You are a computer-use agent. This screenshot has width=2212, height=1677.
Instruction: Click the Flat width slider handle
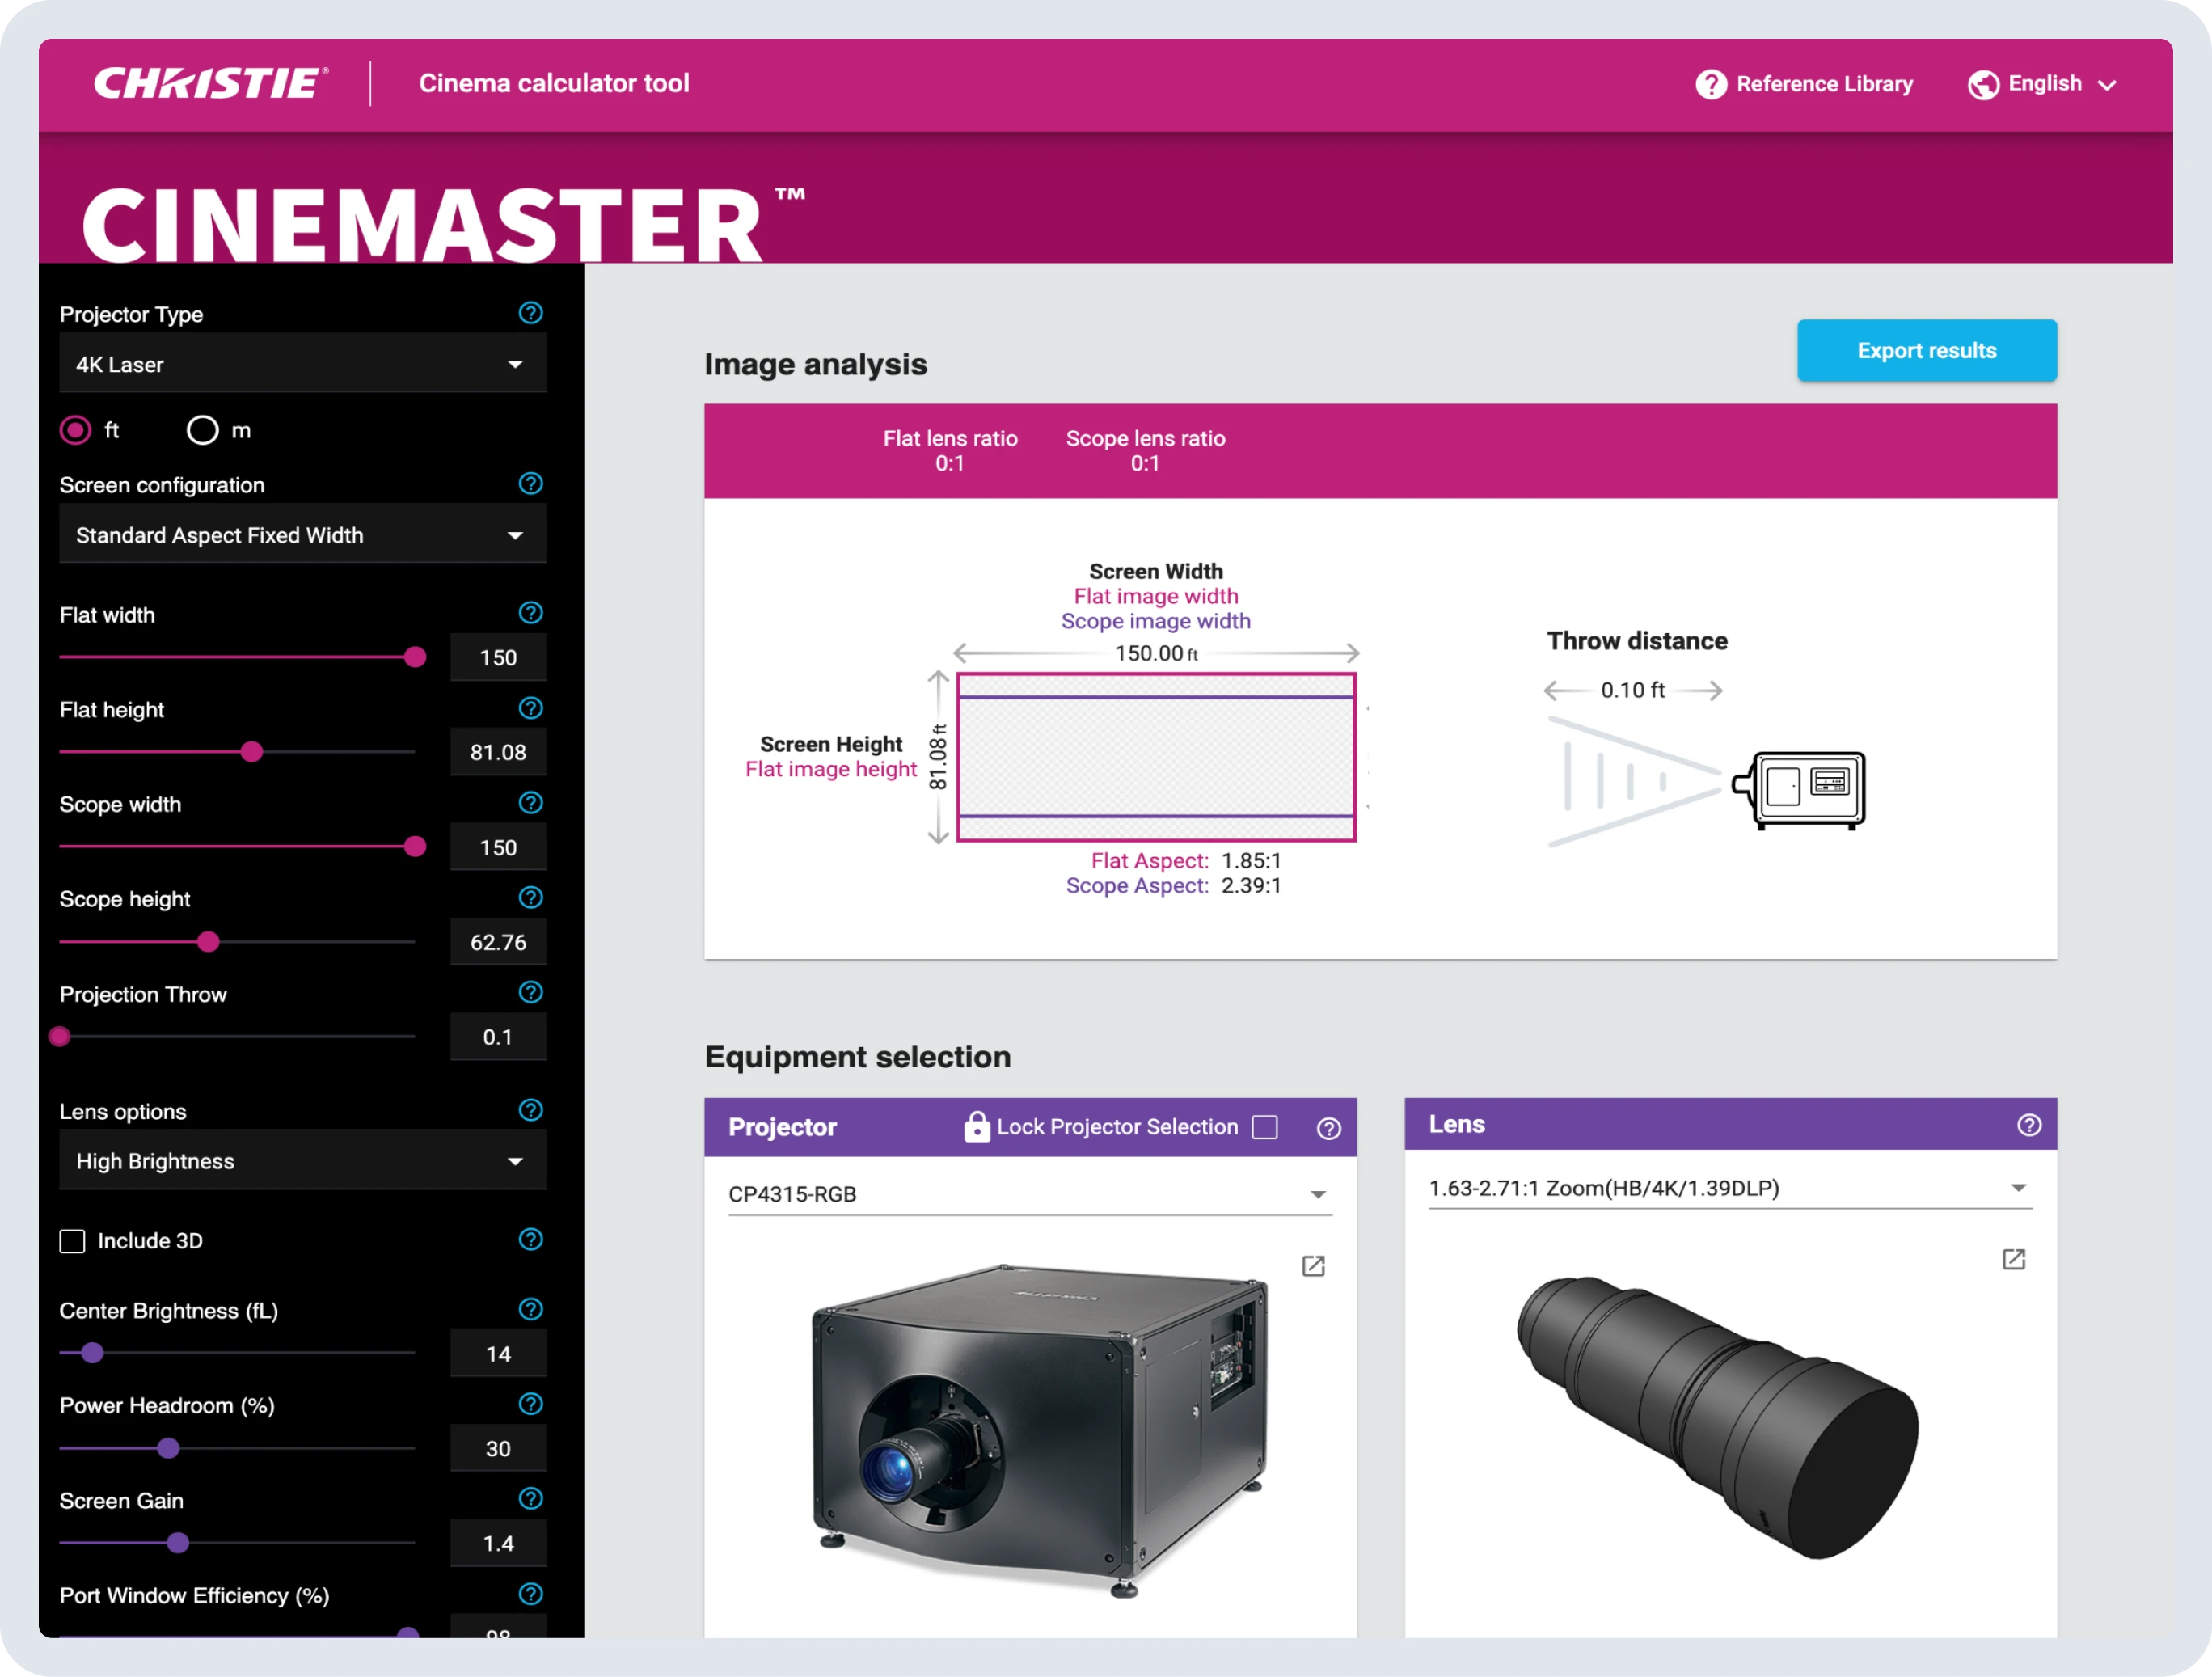415,657
